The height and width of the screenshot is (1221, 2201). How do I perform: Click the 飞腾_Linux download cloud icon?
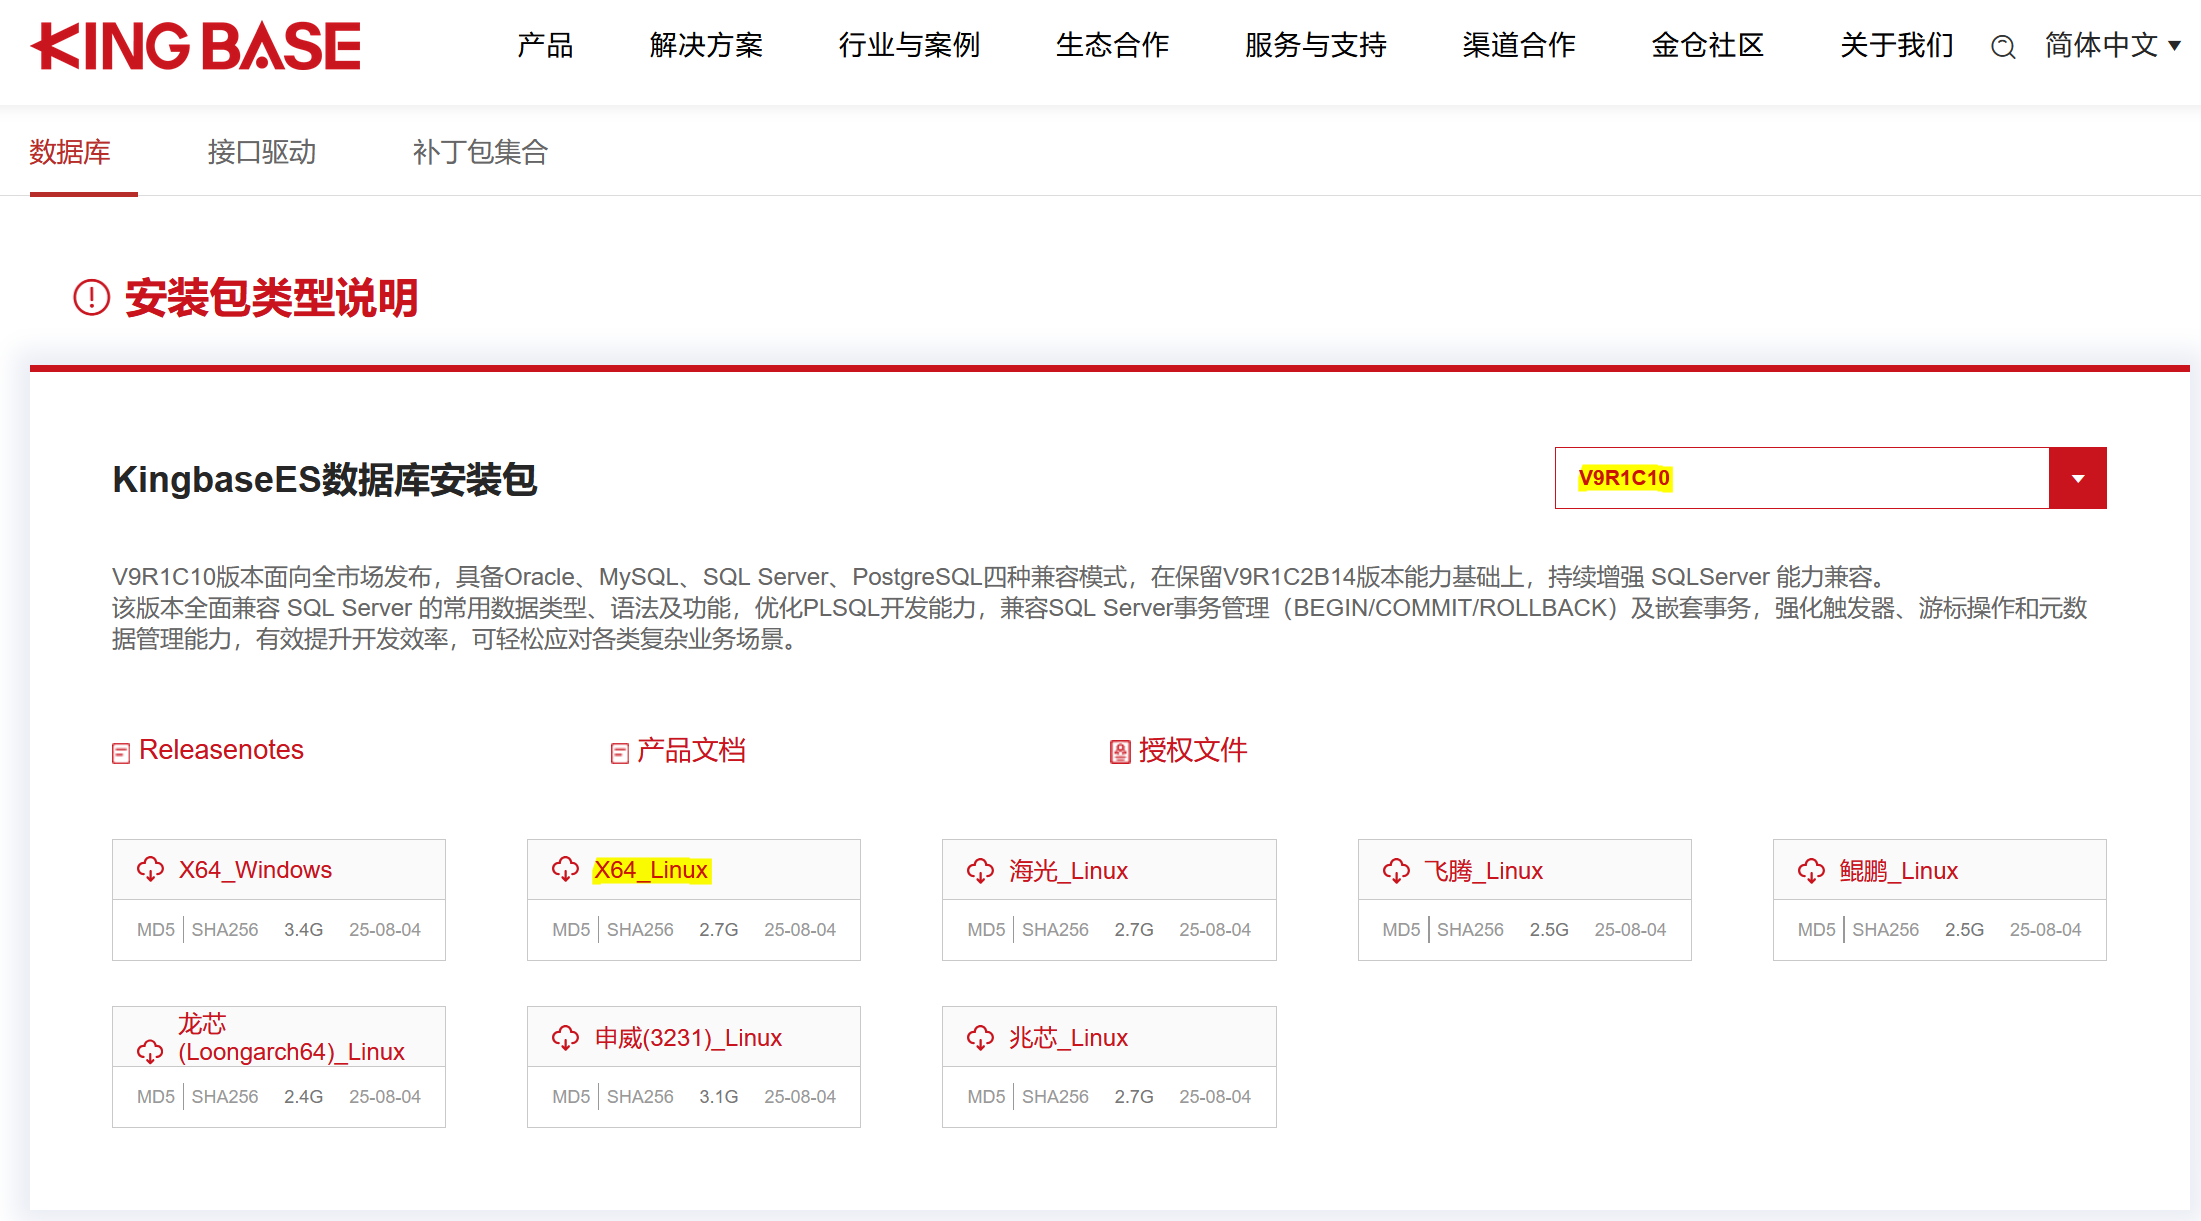pos(1396,870)
